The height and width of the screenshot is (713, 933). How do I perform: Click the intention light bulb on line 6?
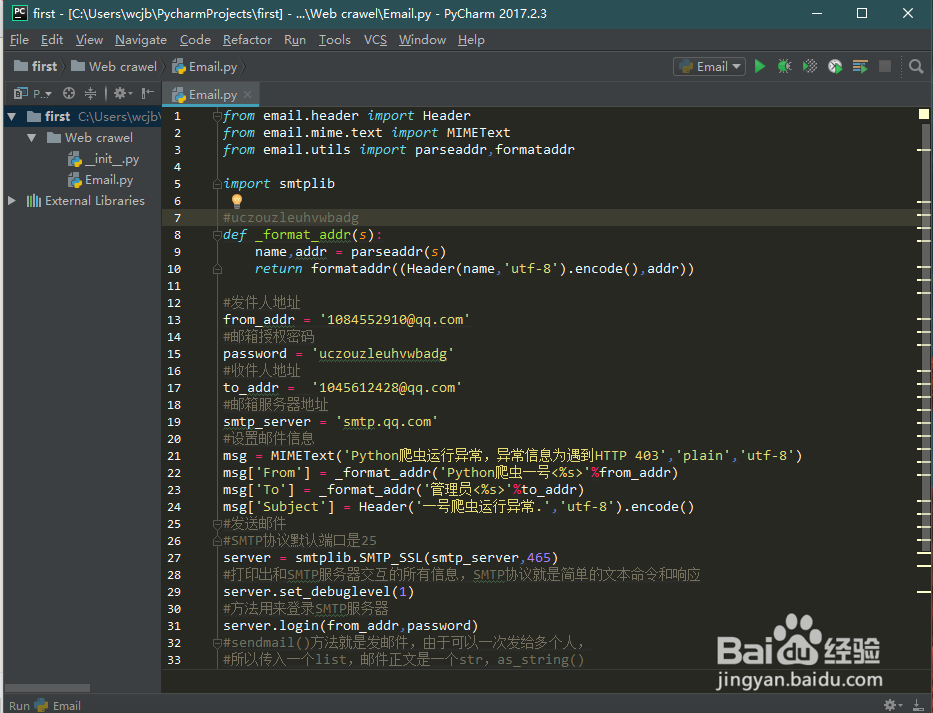(237, 201)
